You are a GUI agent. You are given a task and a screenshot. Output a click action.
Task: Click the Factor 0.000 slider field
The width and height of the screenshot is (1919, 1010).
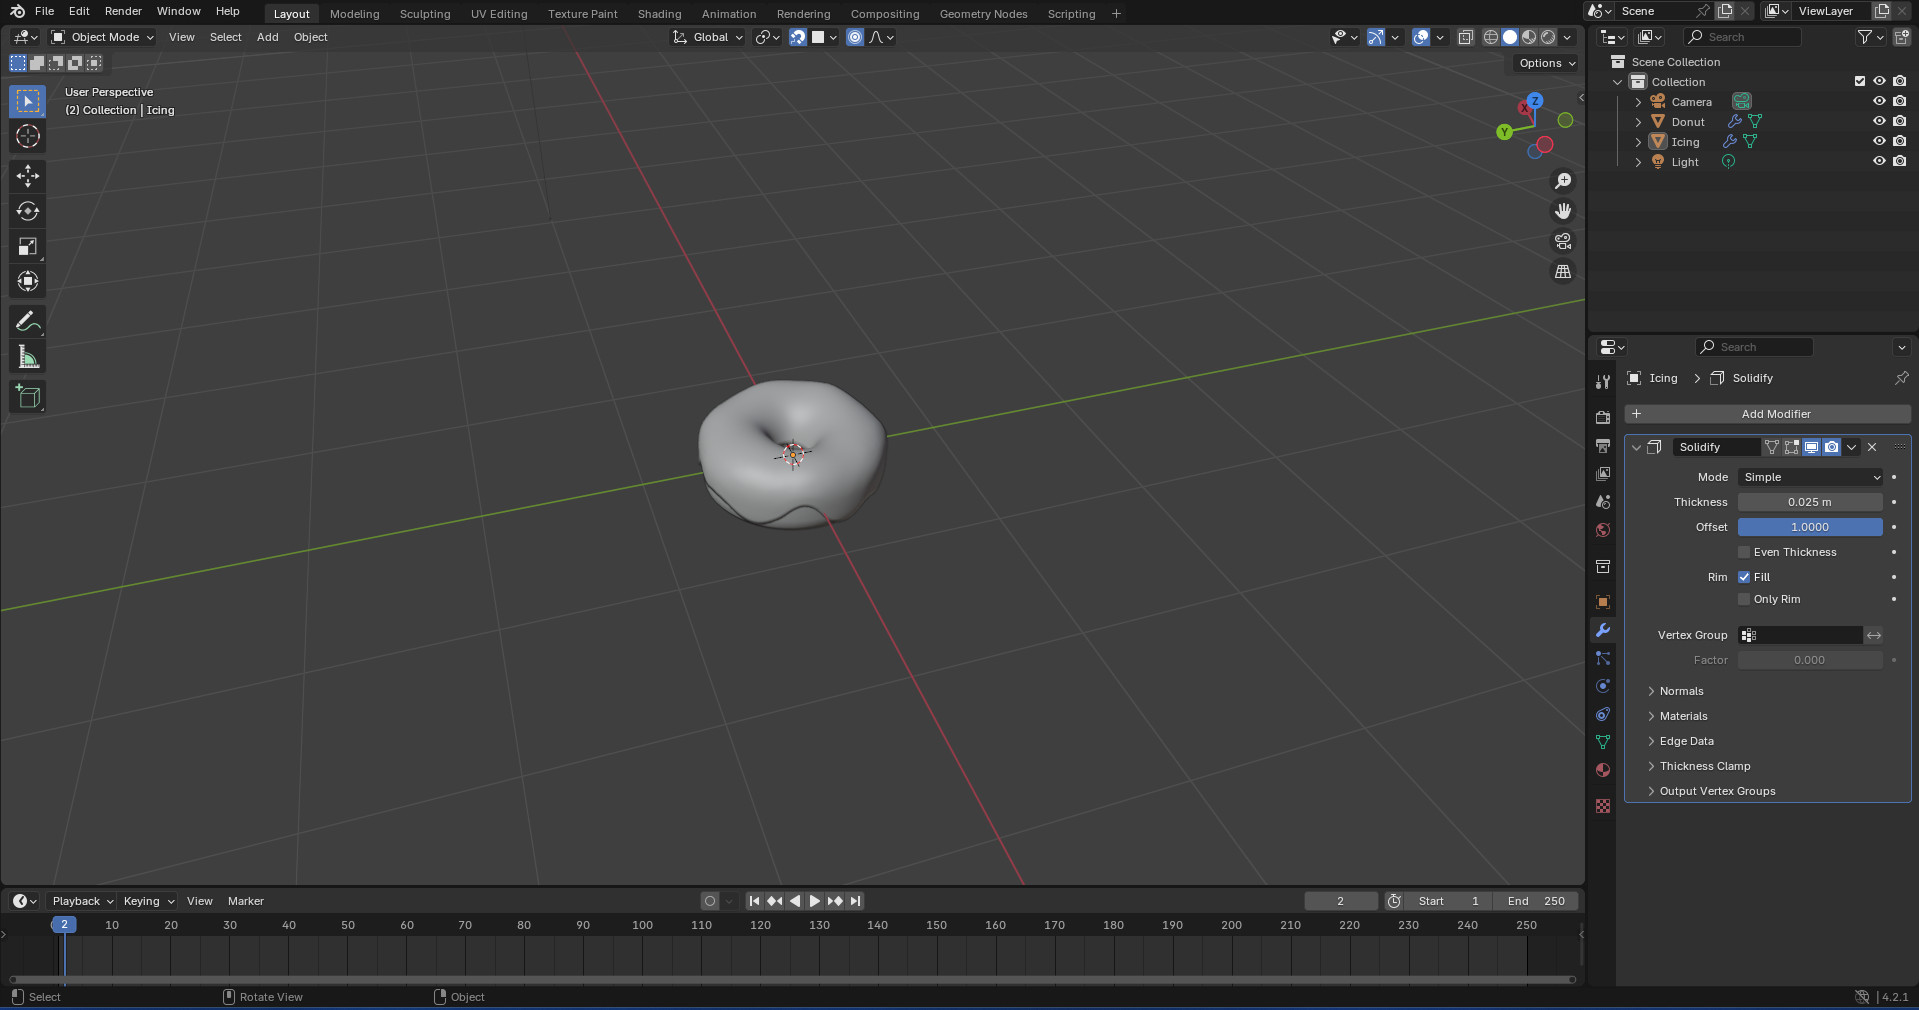click(1810, 660)
